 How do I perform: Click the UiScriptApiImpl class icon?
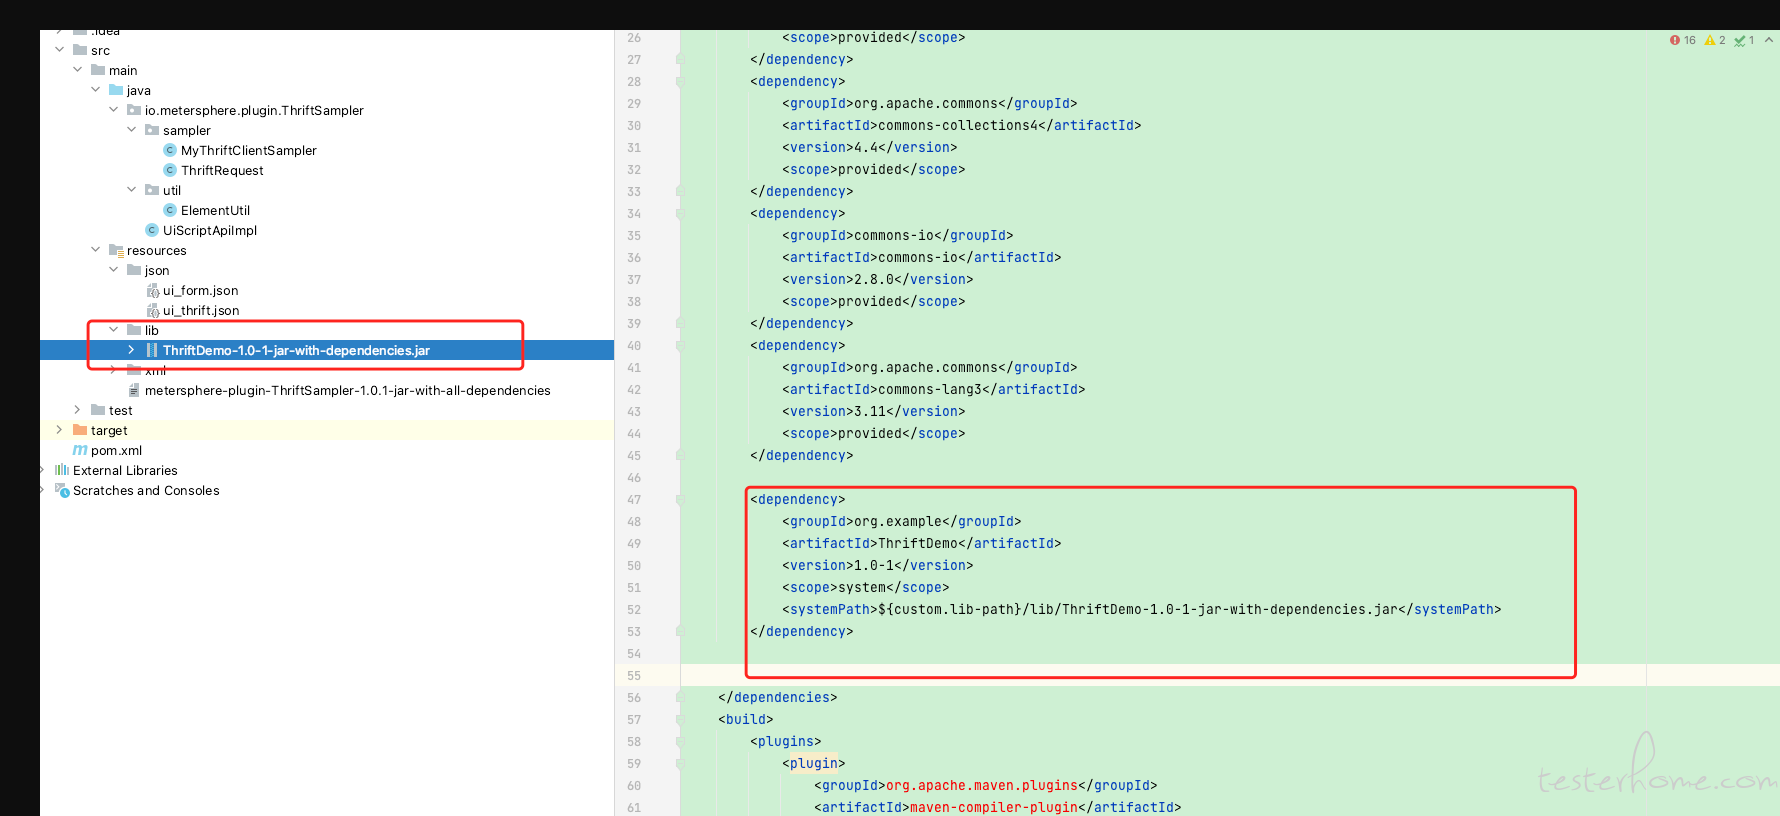point(152,230)
